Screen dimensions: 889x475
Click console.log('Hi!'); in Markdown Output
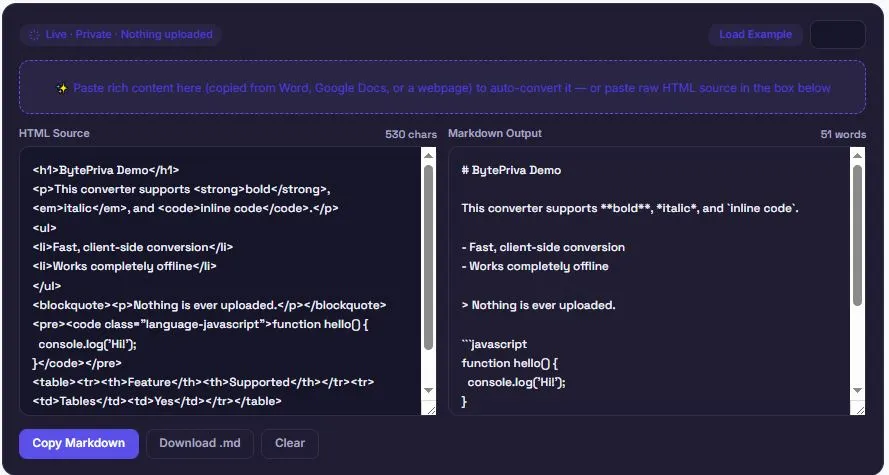tap(517, 382)
